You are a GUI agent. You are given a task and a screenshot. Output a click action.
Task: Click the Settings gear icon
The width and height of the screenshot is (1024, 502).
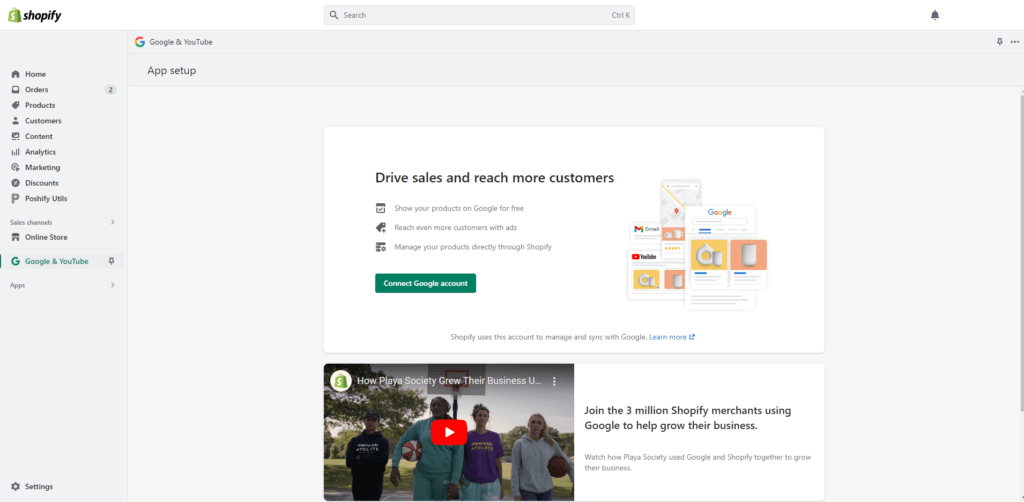pos(16,486)
